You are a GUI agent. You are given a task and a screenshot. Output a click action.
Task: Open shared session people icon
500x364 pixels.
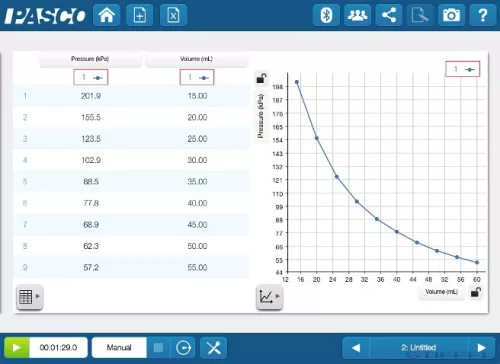click(358, 15)
